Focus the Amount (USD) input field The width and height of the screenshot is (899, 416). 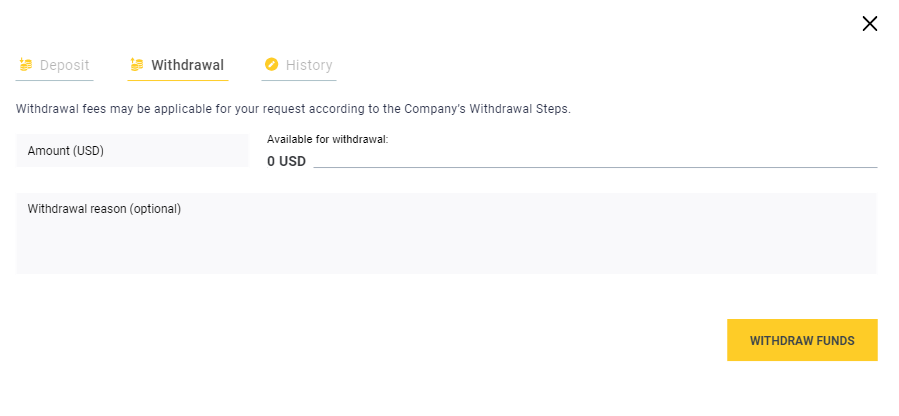pos(131,151)
